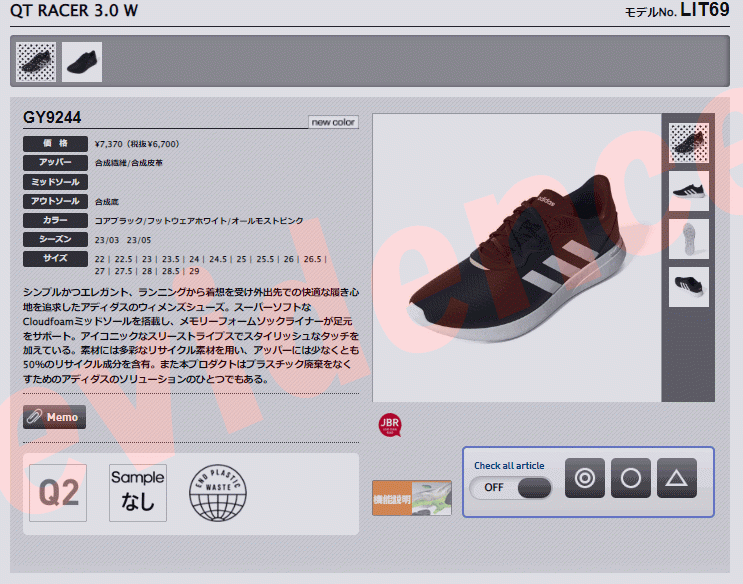The image size is (743, 584).
Task: Click the single-circle rating button
Action: tap(631, 478)
